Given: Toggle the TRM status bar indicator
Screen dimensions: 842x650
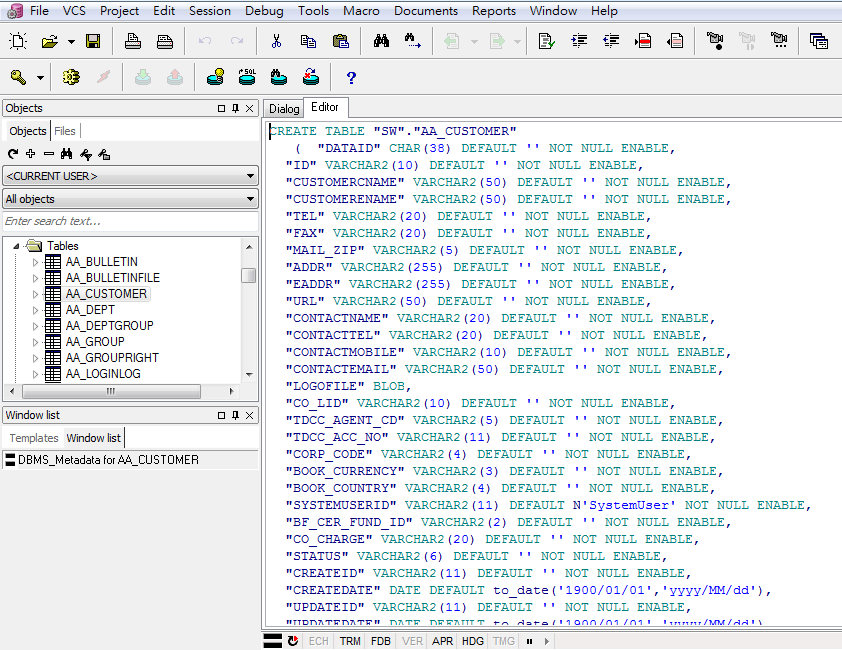Looking at the screenshot, I should 350,641.
